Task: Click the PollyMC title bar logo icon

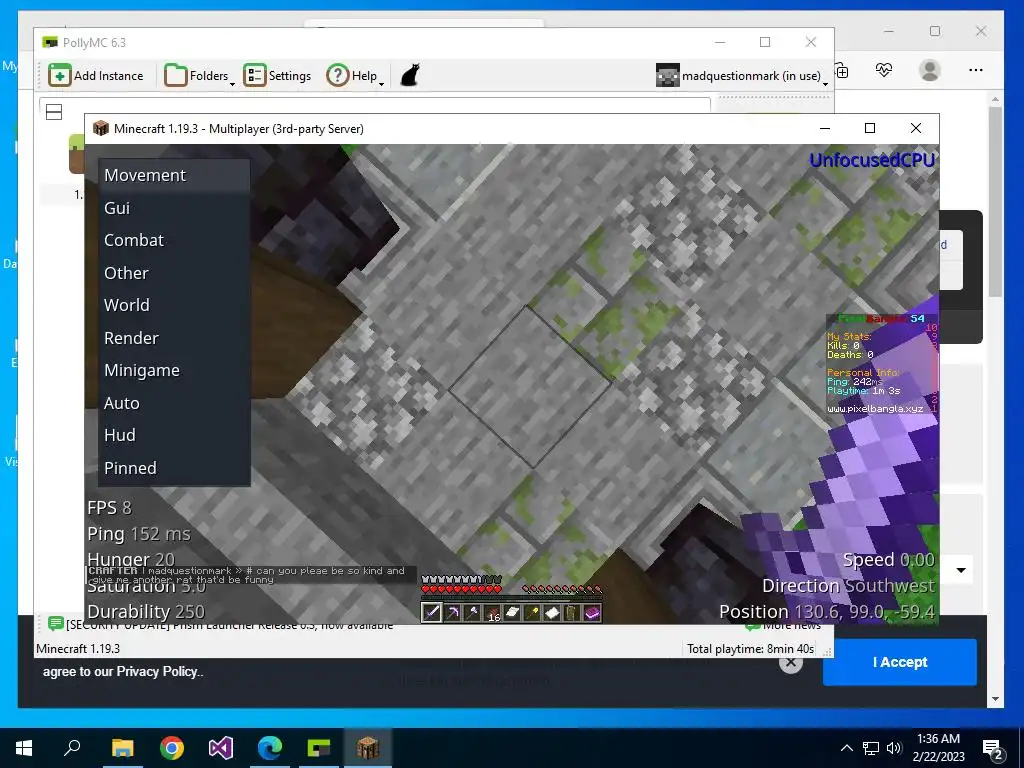Action: [50, 42]
